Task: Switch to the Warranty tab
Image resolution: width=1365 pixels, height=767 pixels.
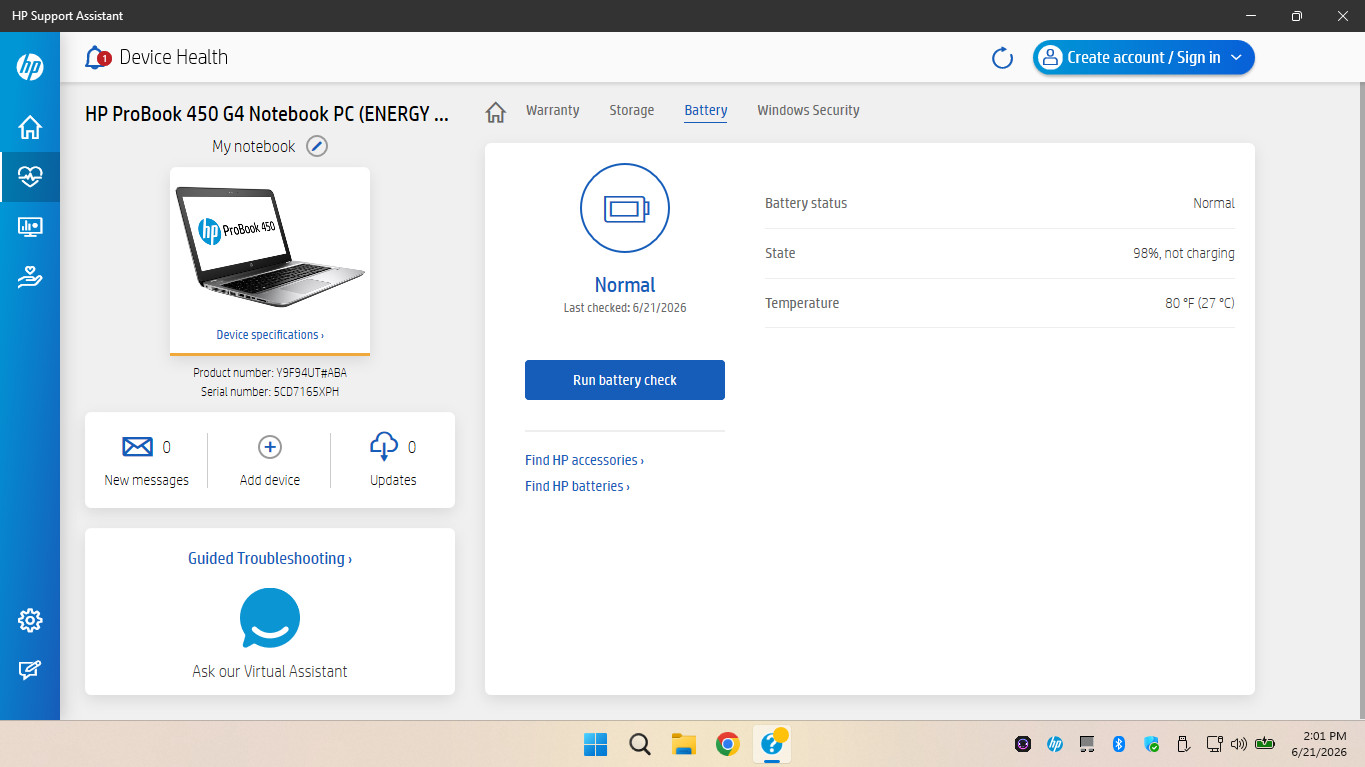Action: pos(552,110)
